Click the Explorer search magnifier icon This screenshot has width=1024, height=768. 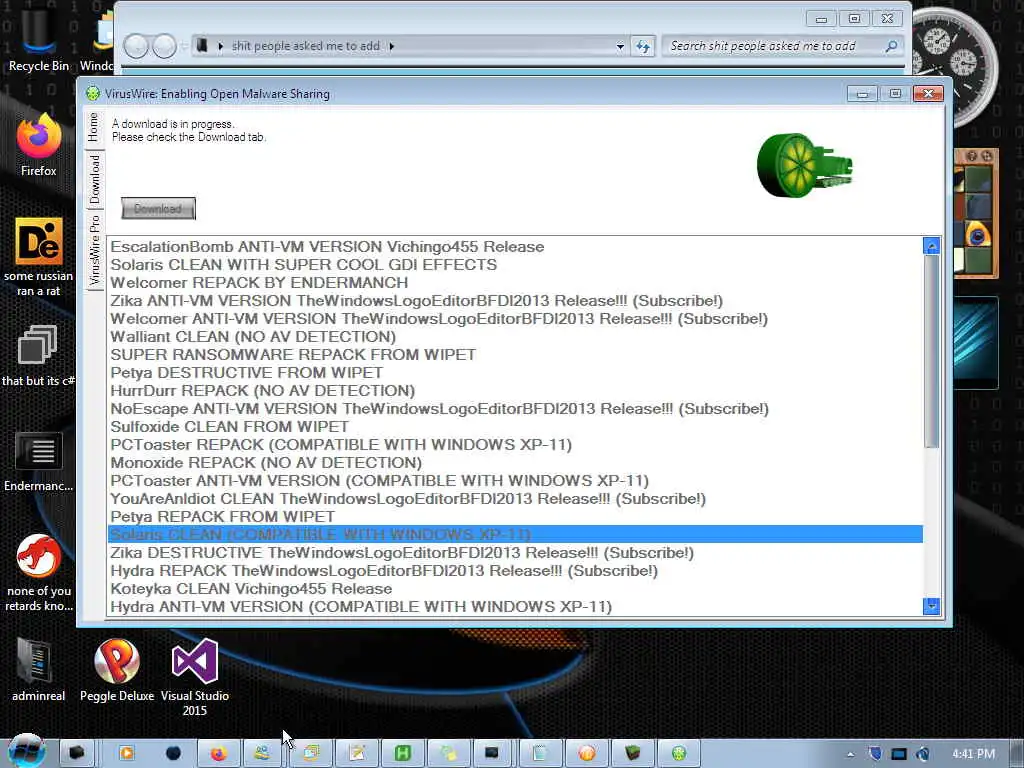(891, 46)
